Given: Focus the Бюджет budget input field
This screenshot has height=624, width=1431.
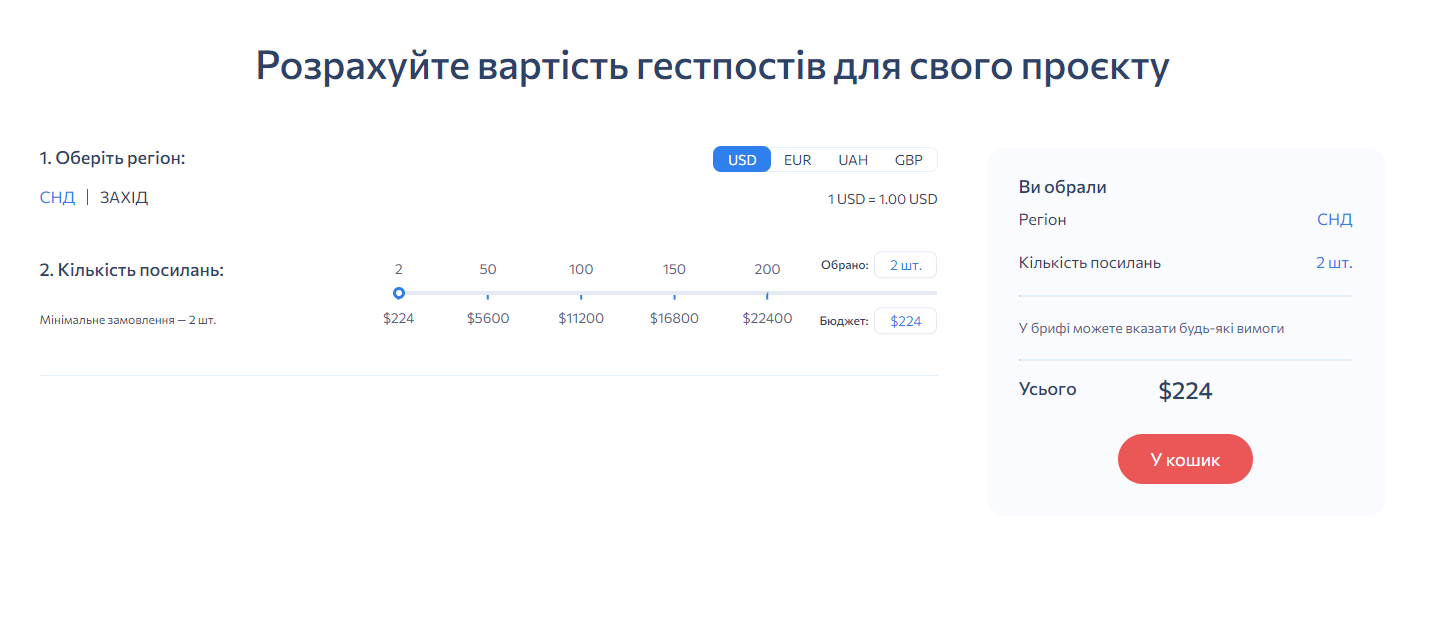Looking at the screenshot, I should click(x=905, y=321).
